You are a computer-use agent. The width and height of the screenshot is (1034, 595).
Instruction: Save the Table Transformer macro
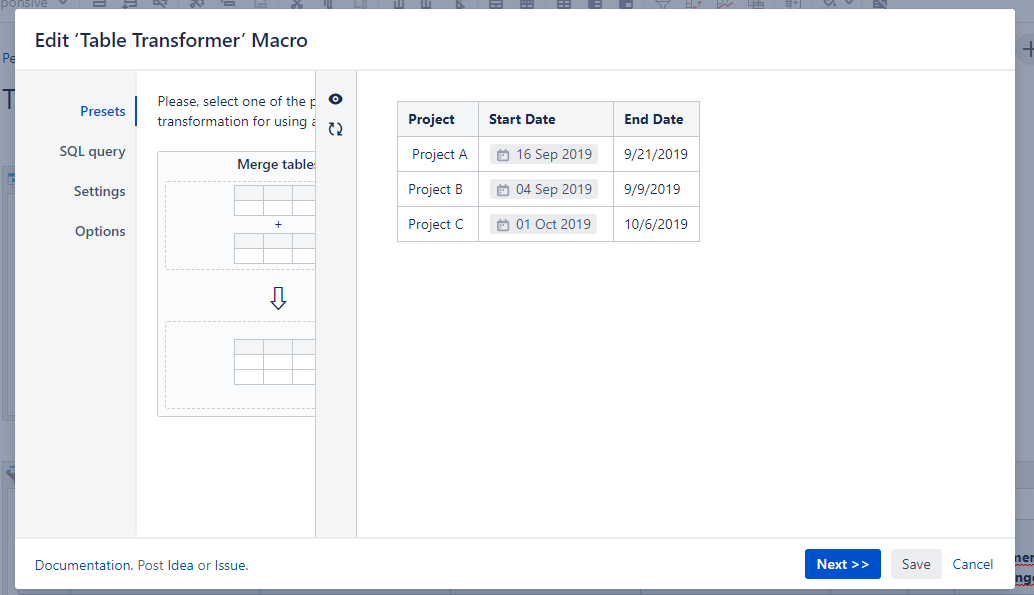tap(916, 564)
